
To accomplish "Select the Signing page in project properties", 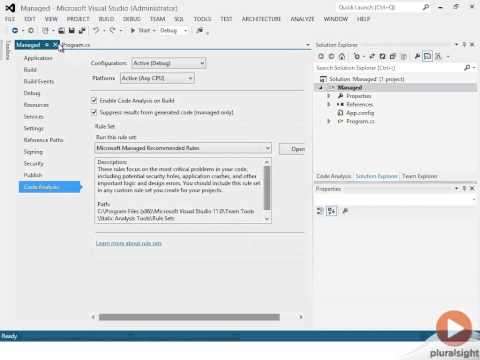I will 33,152.
